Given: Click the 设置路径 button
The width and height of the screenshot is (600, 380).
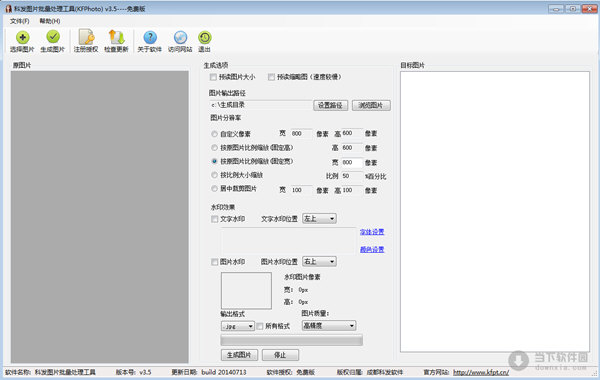Looking at the screenshot, I should click(331, 105).
